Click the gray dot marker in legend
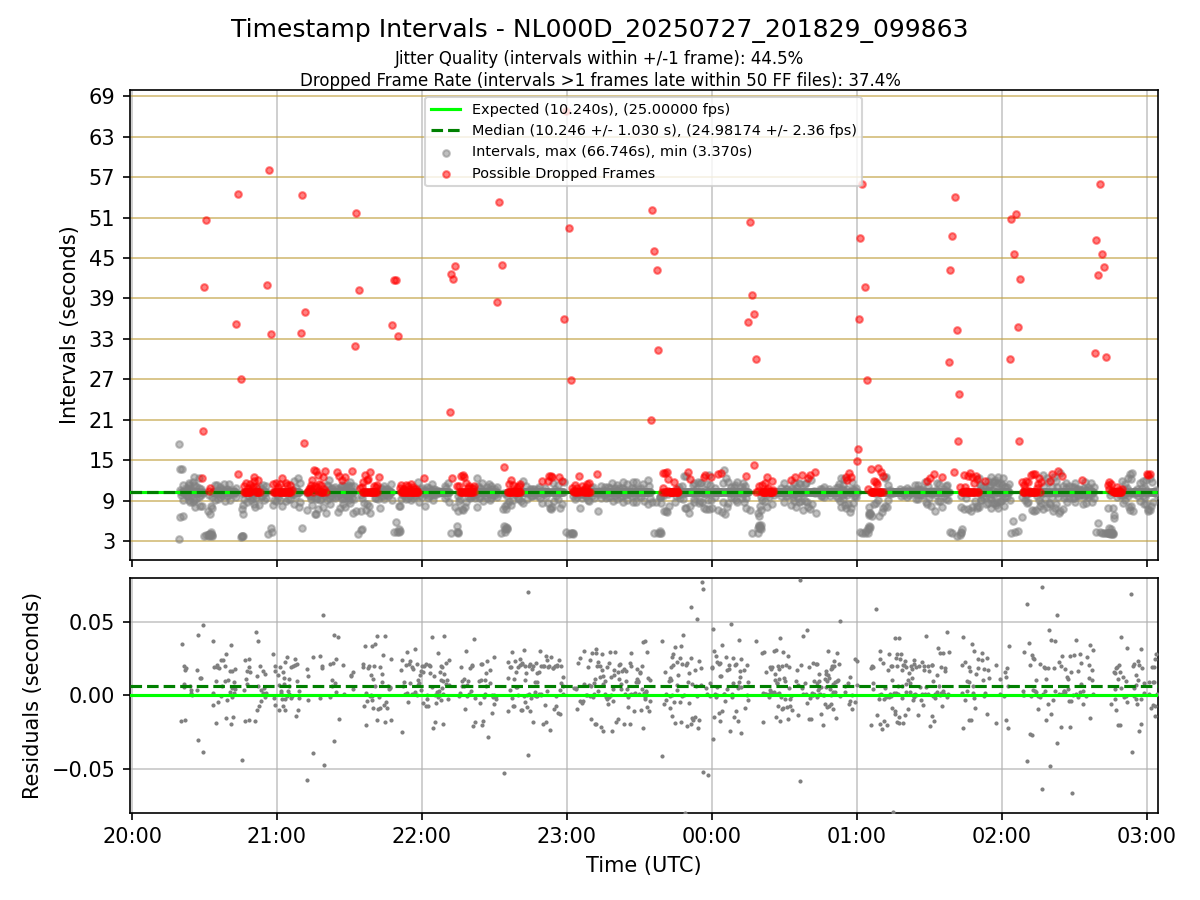 (446, 152)
